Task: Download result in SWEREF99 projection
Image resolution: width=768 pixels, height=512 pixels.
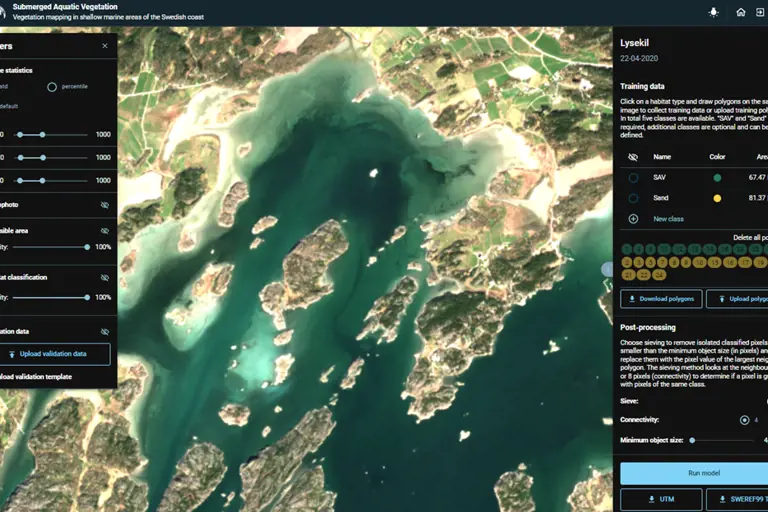Action: click(737, 499)
